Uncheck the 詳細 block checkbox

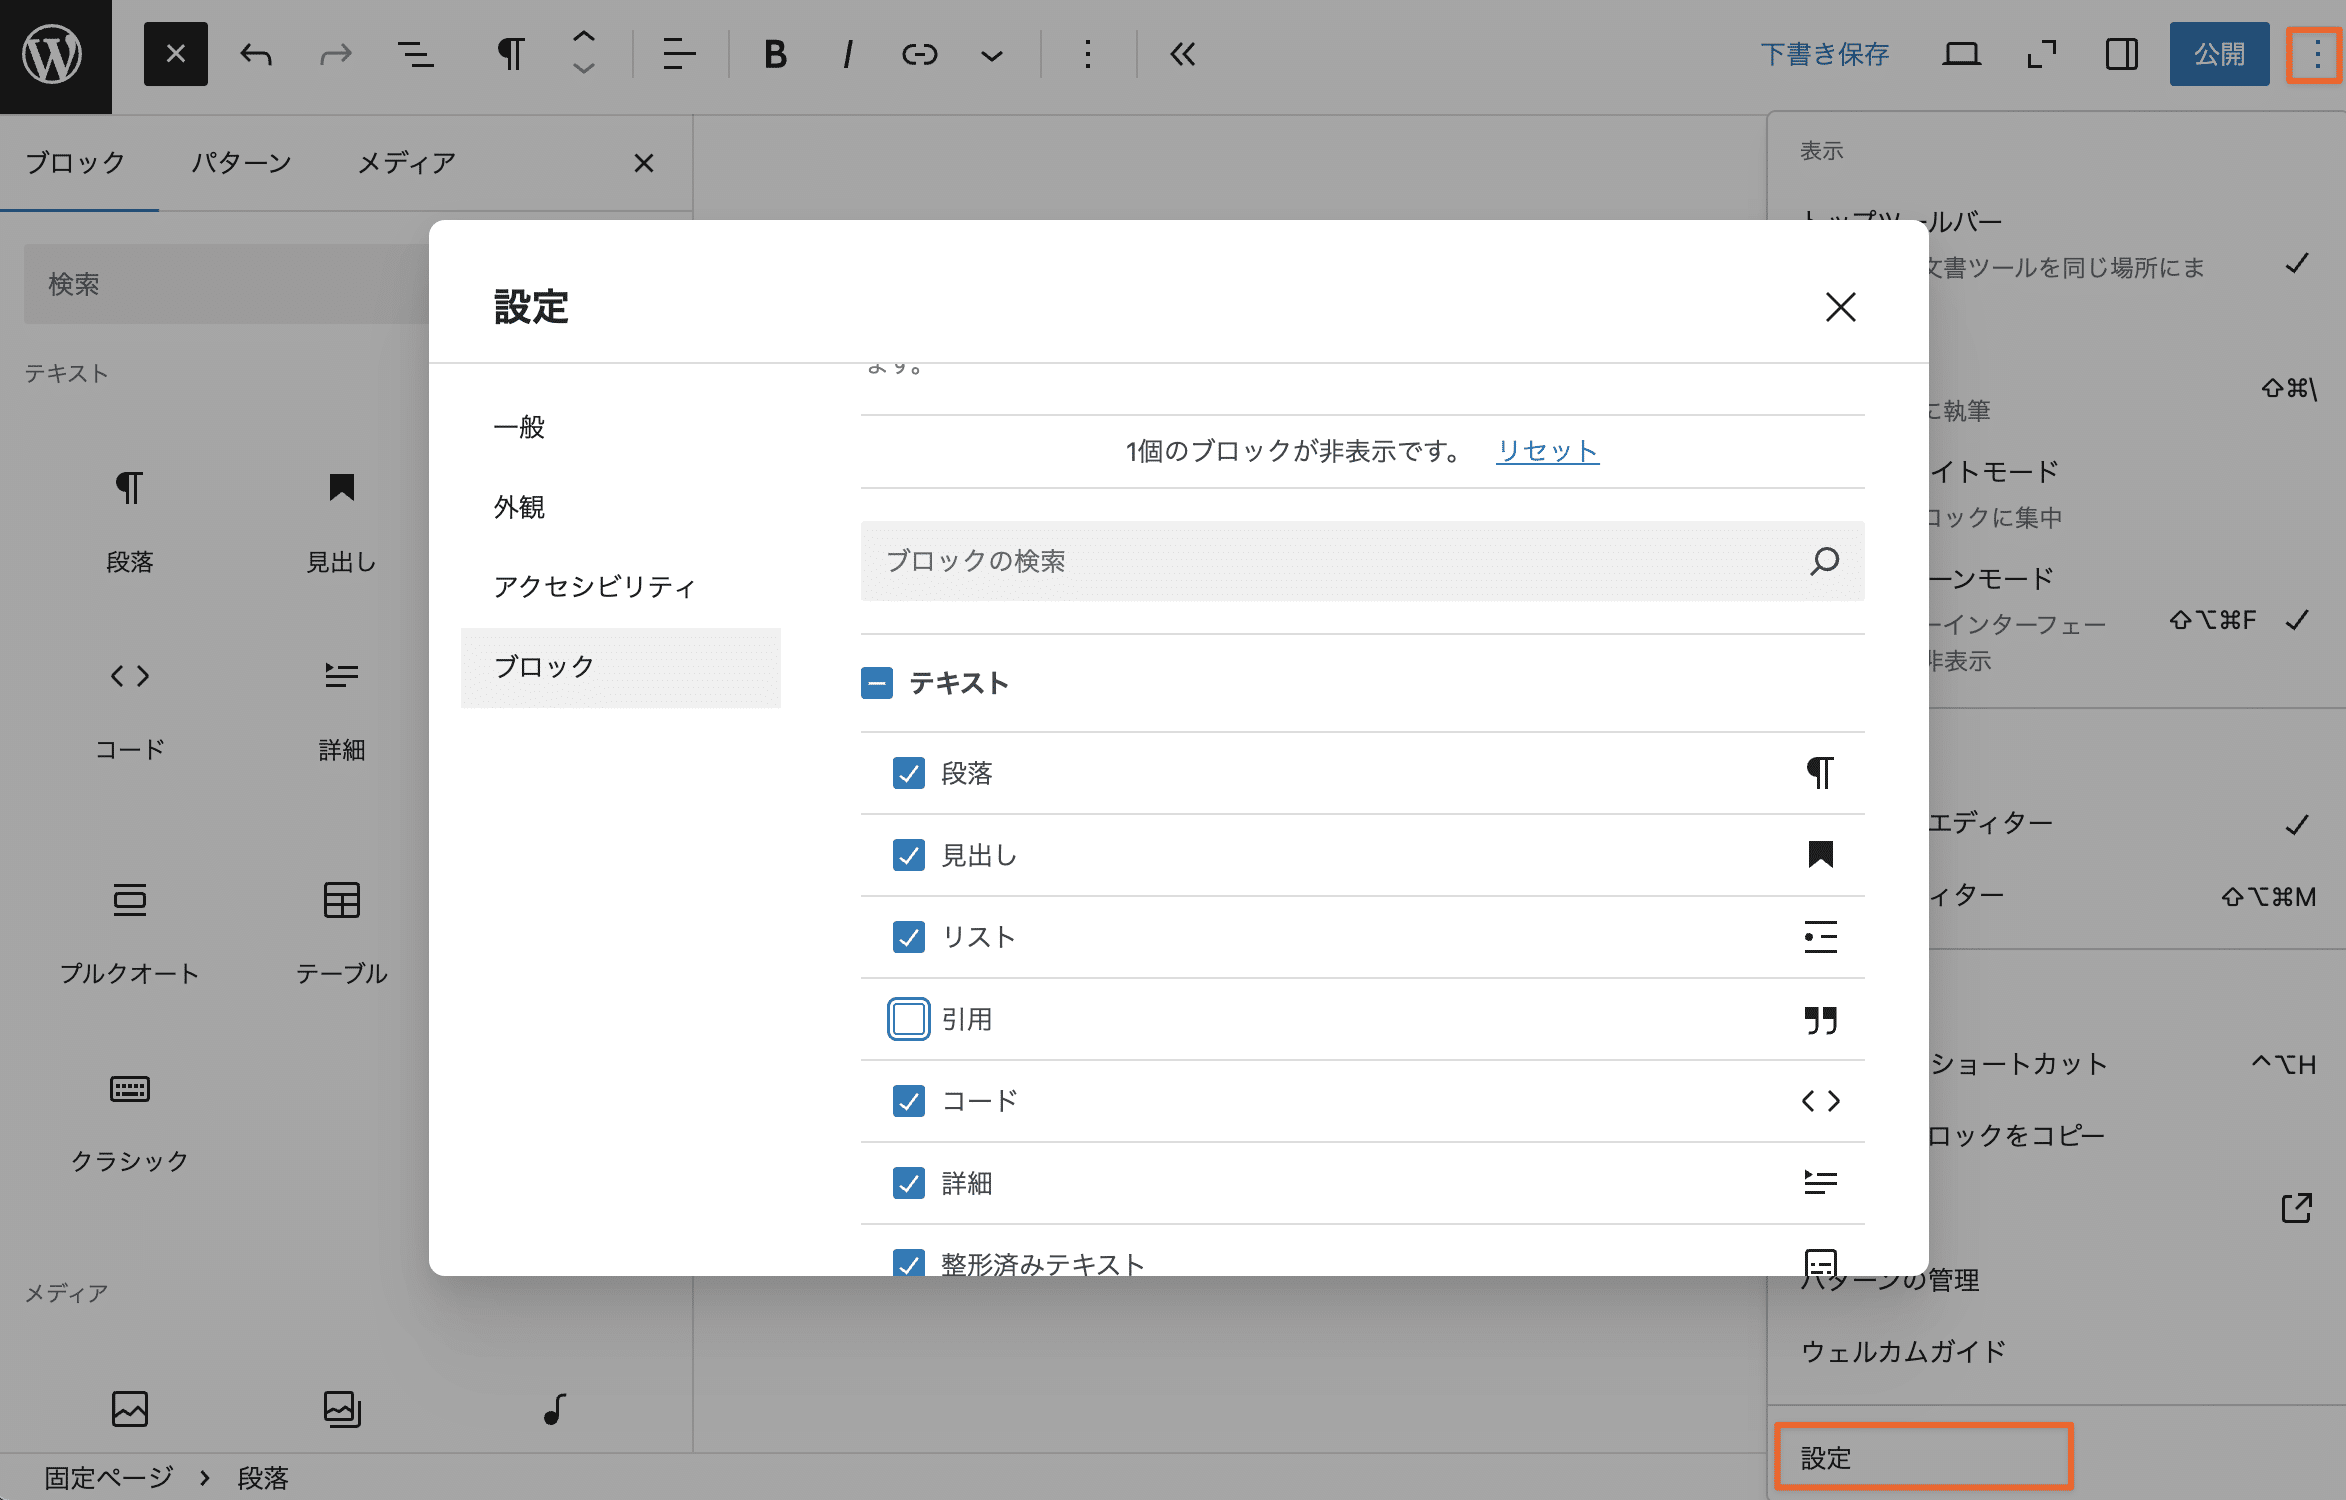tap(908, 1183)
